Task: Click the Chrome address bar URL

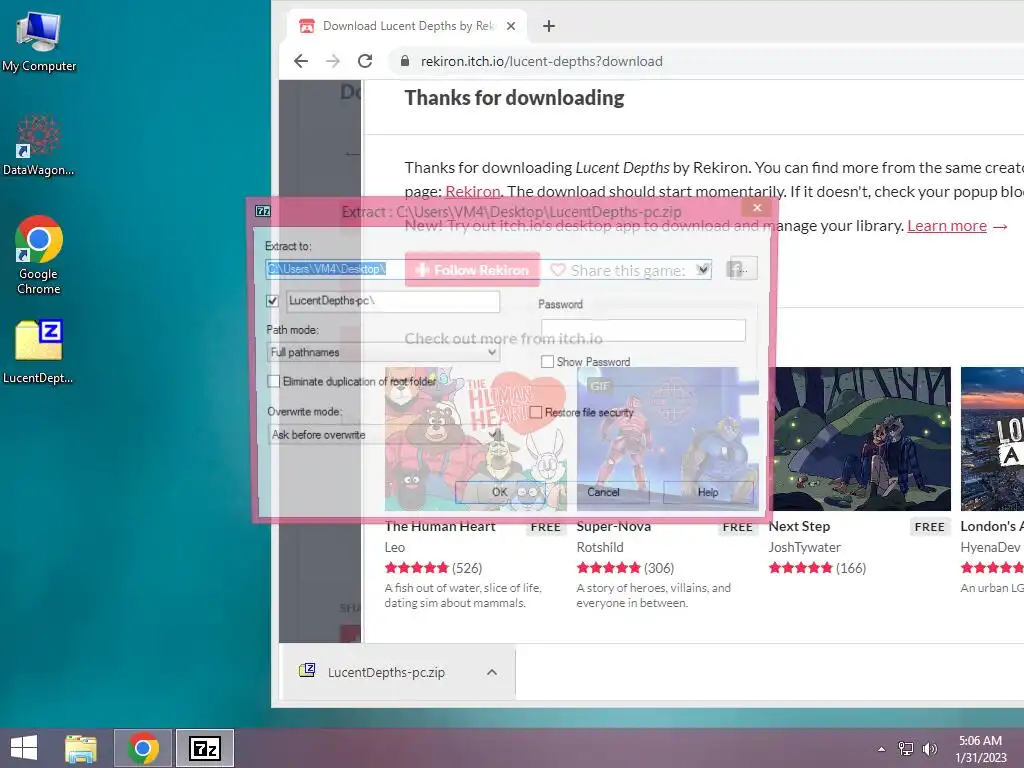Action: point(542,61)
